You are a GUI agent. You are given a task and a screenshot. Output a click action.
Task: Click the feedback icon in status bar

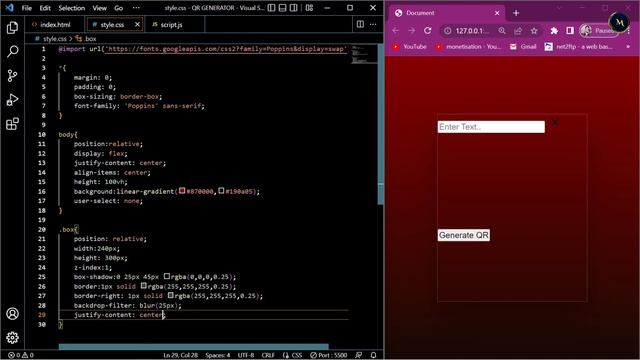(358, 355)
